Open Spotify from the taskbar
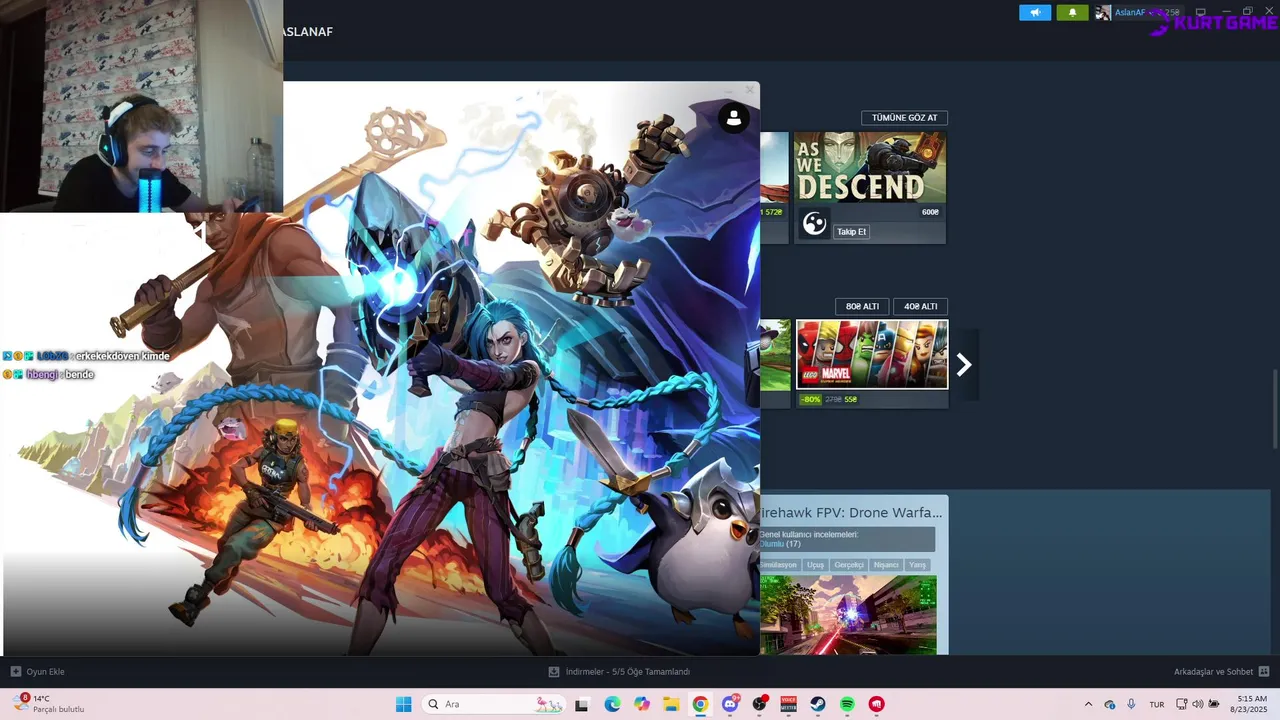Image resolution: width=1280 pixels, height=720 pixels. [847, 704]
